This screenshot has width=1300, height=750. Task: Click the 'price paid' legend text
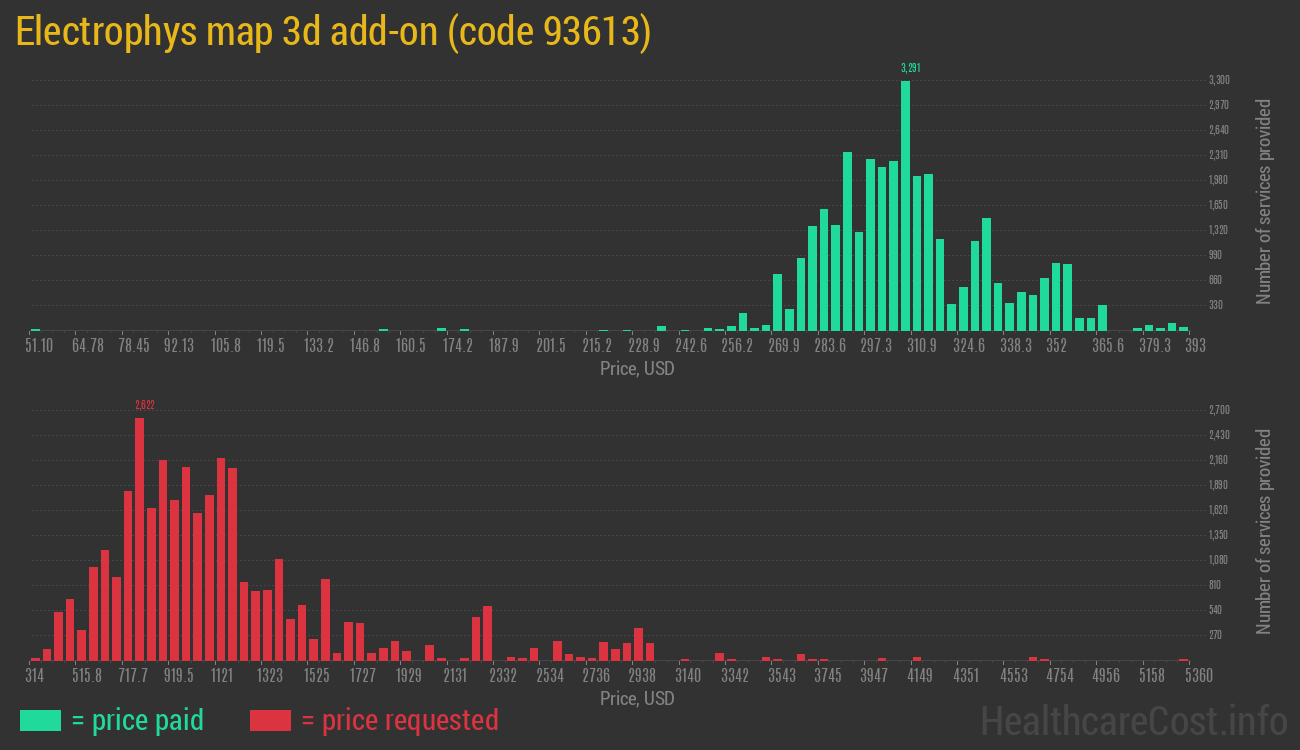click(137, 720)
